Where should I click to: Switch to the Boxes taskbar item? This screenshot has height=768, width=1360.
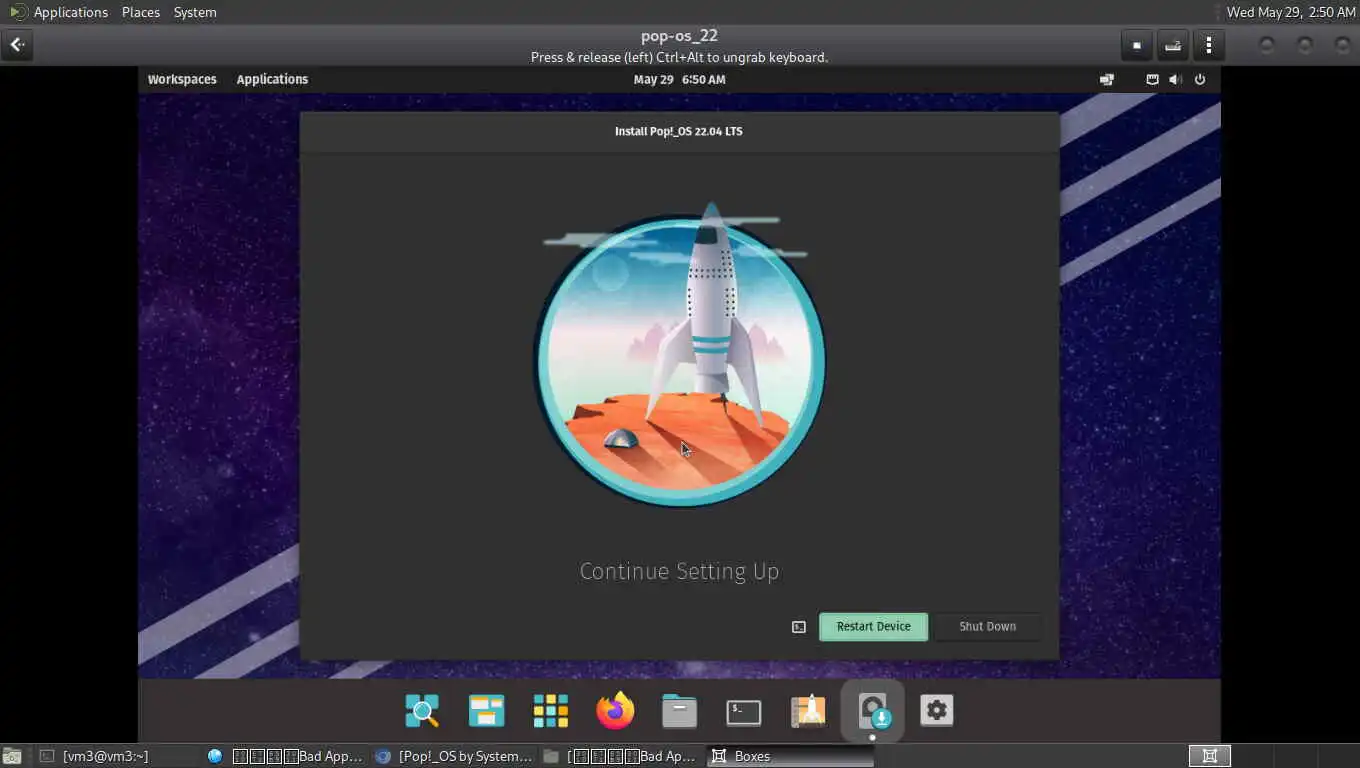pyautogui.click(x=790, y=756)
